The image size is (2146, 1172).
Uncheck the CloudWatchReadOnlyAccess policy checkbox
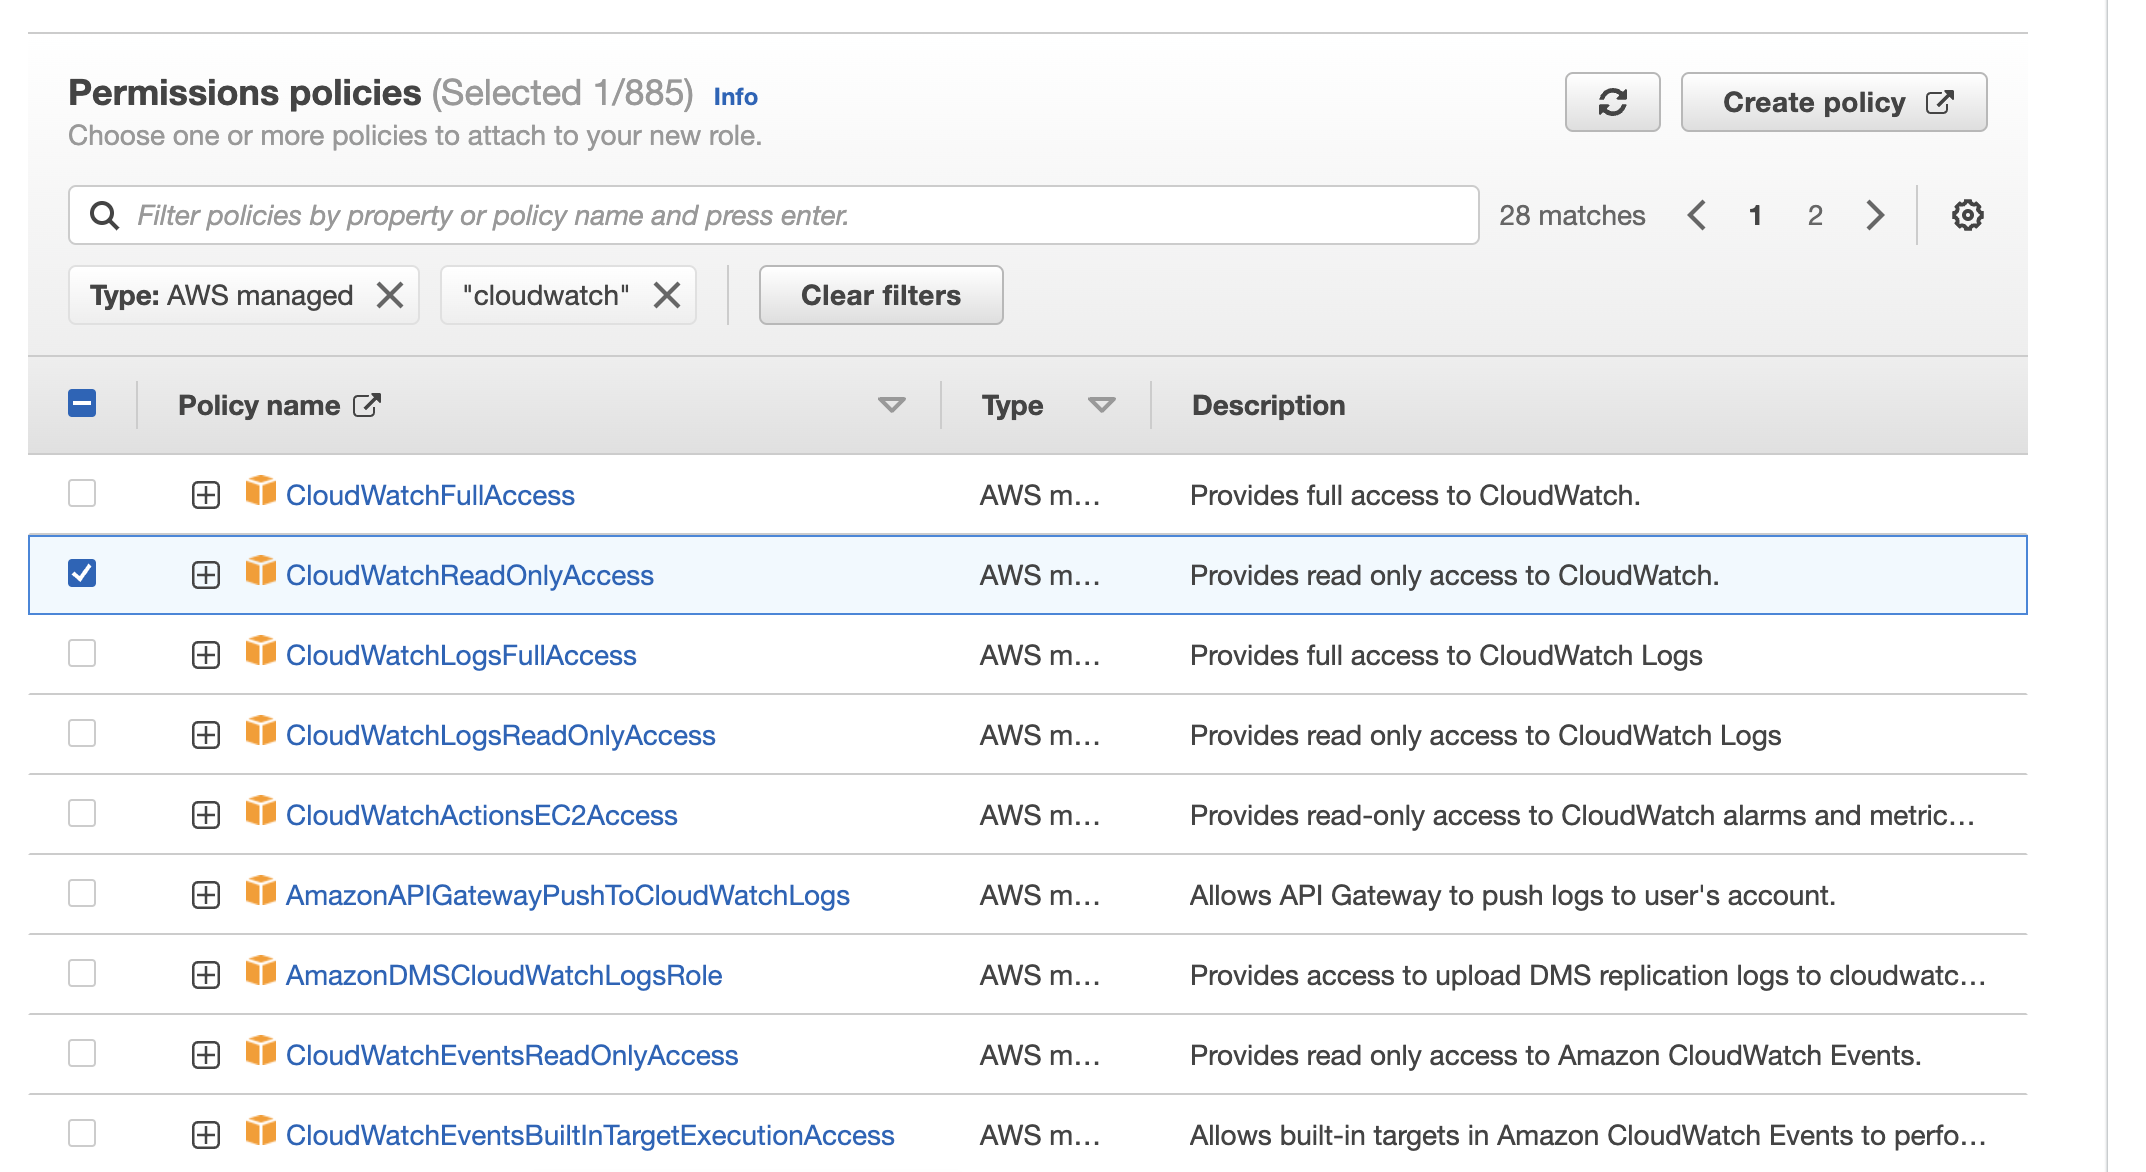(x=82, y=573)
